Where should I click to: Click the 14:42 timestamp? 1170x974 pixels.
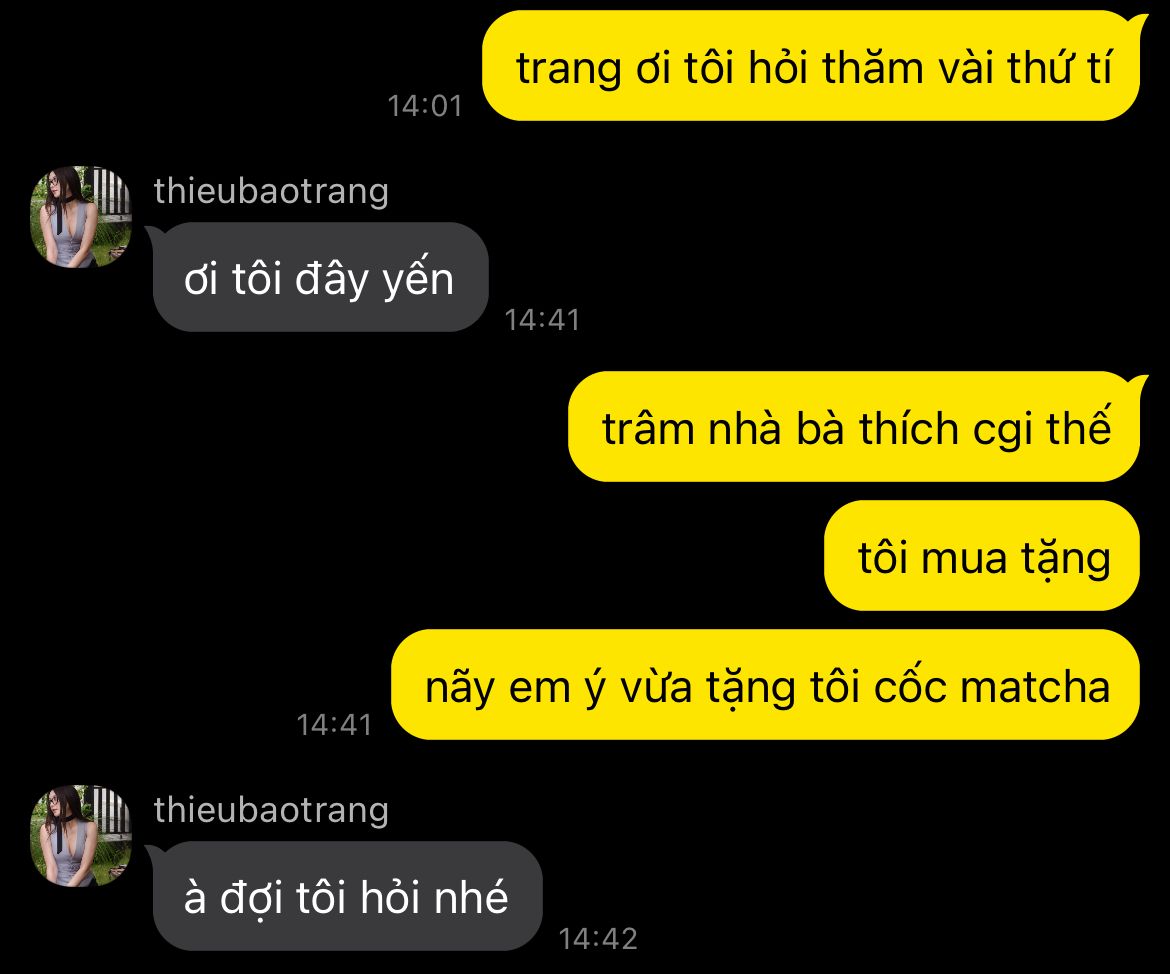tap(598, 939)
